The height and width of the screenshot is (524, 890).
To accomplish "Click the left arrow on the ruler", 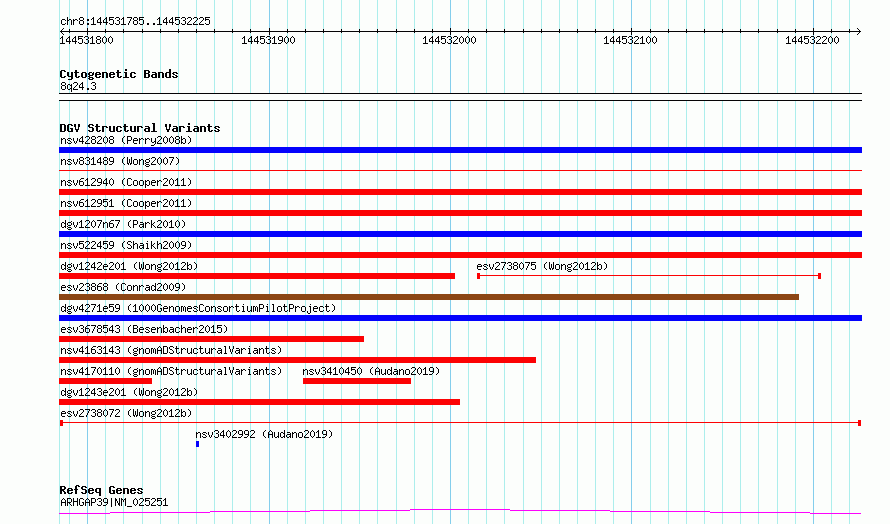I will [x=62, y=31].
